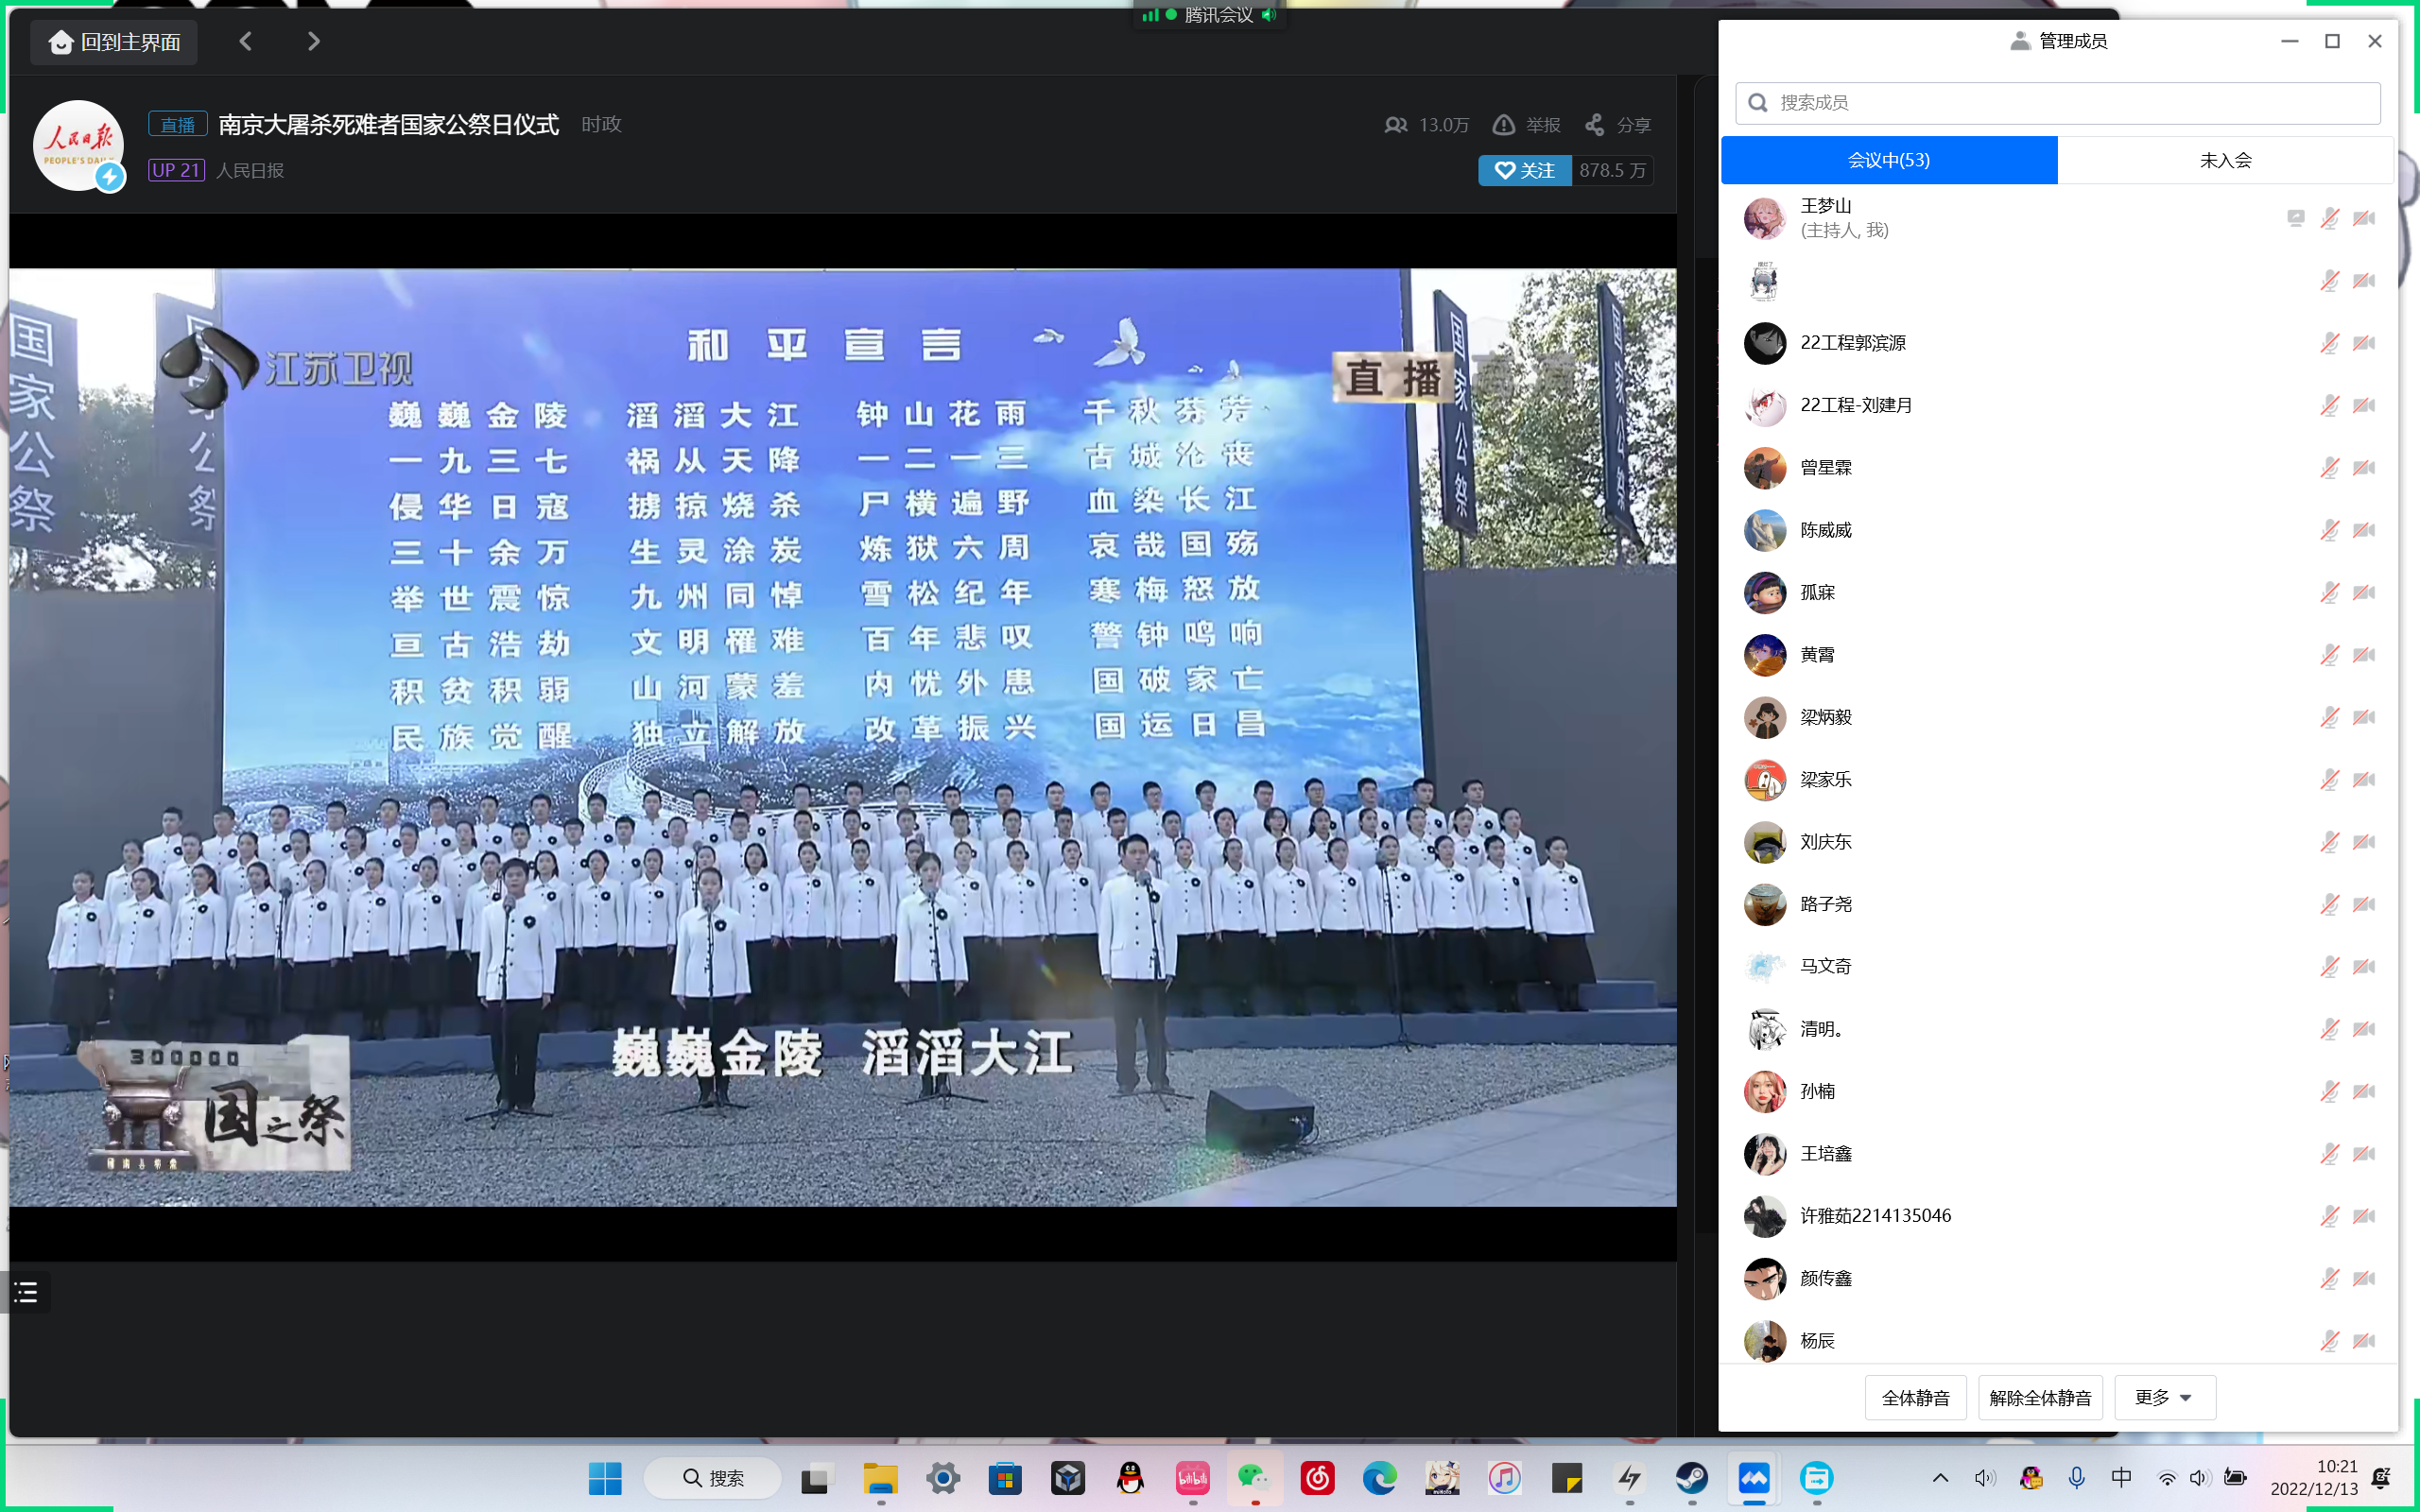
Task: Open the input method 中 language selector
Action: [2121, 1478]
